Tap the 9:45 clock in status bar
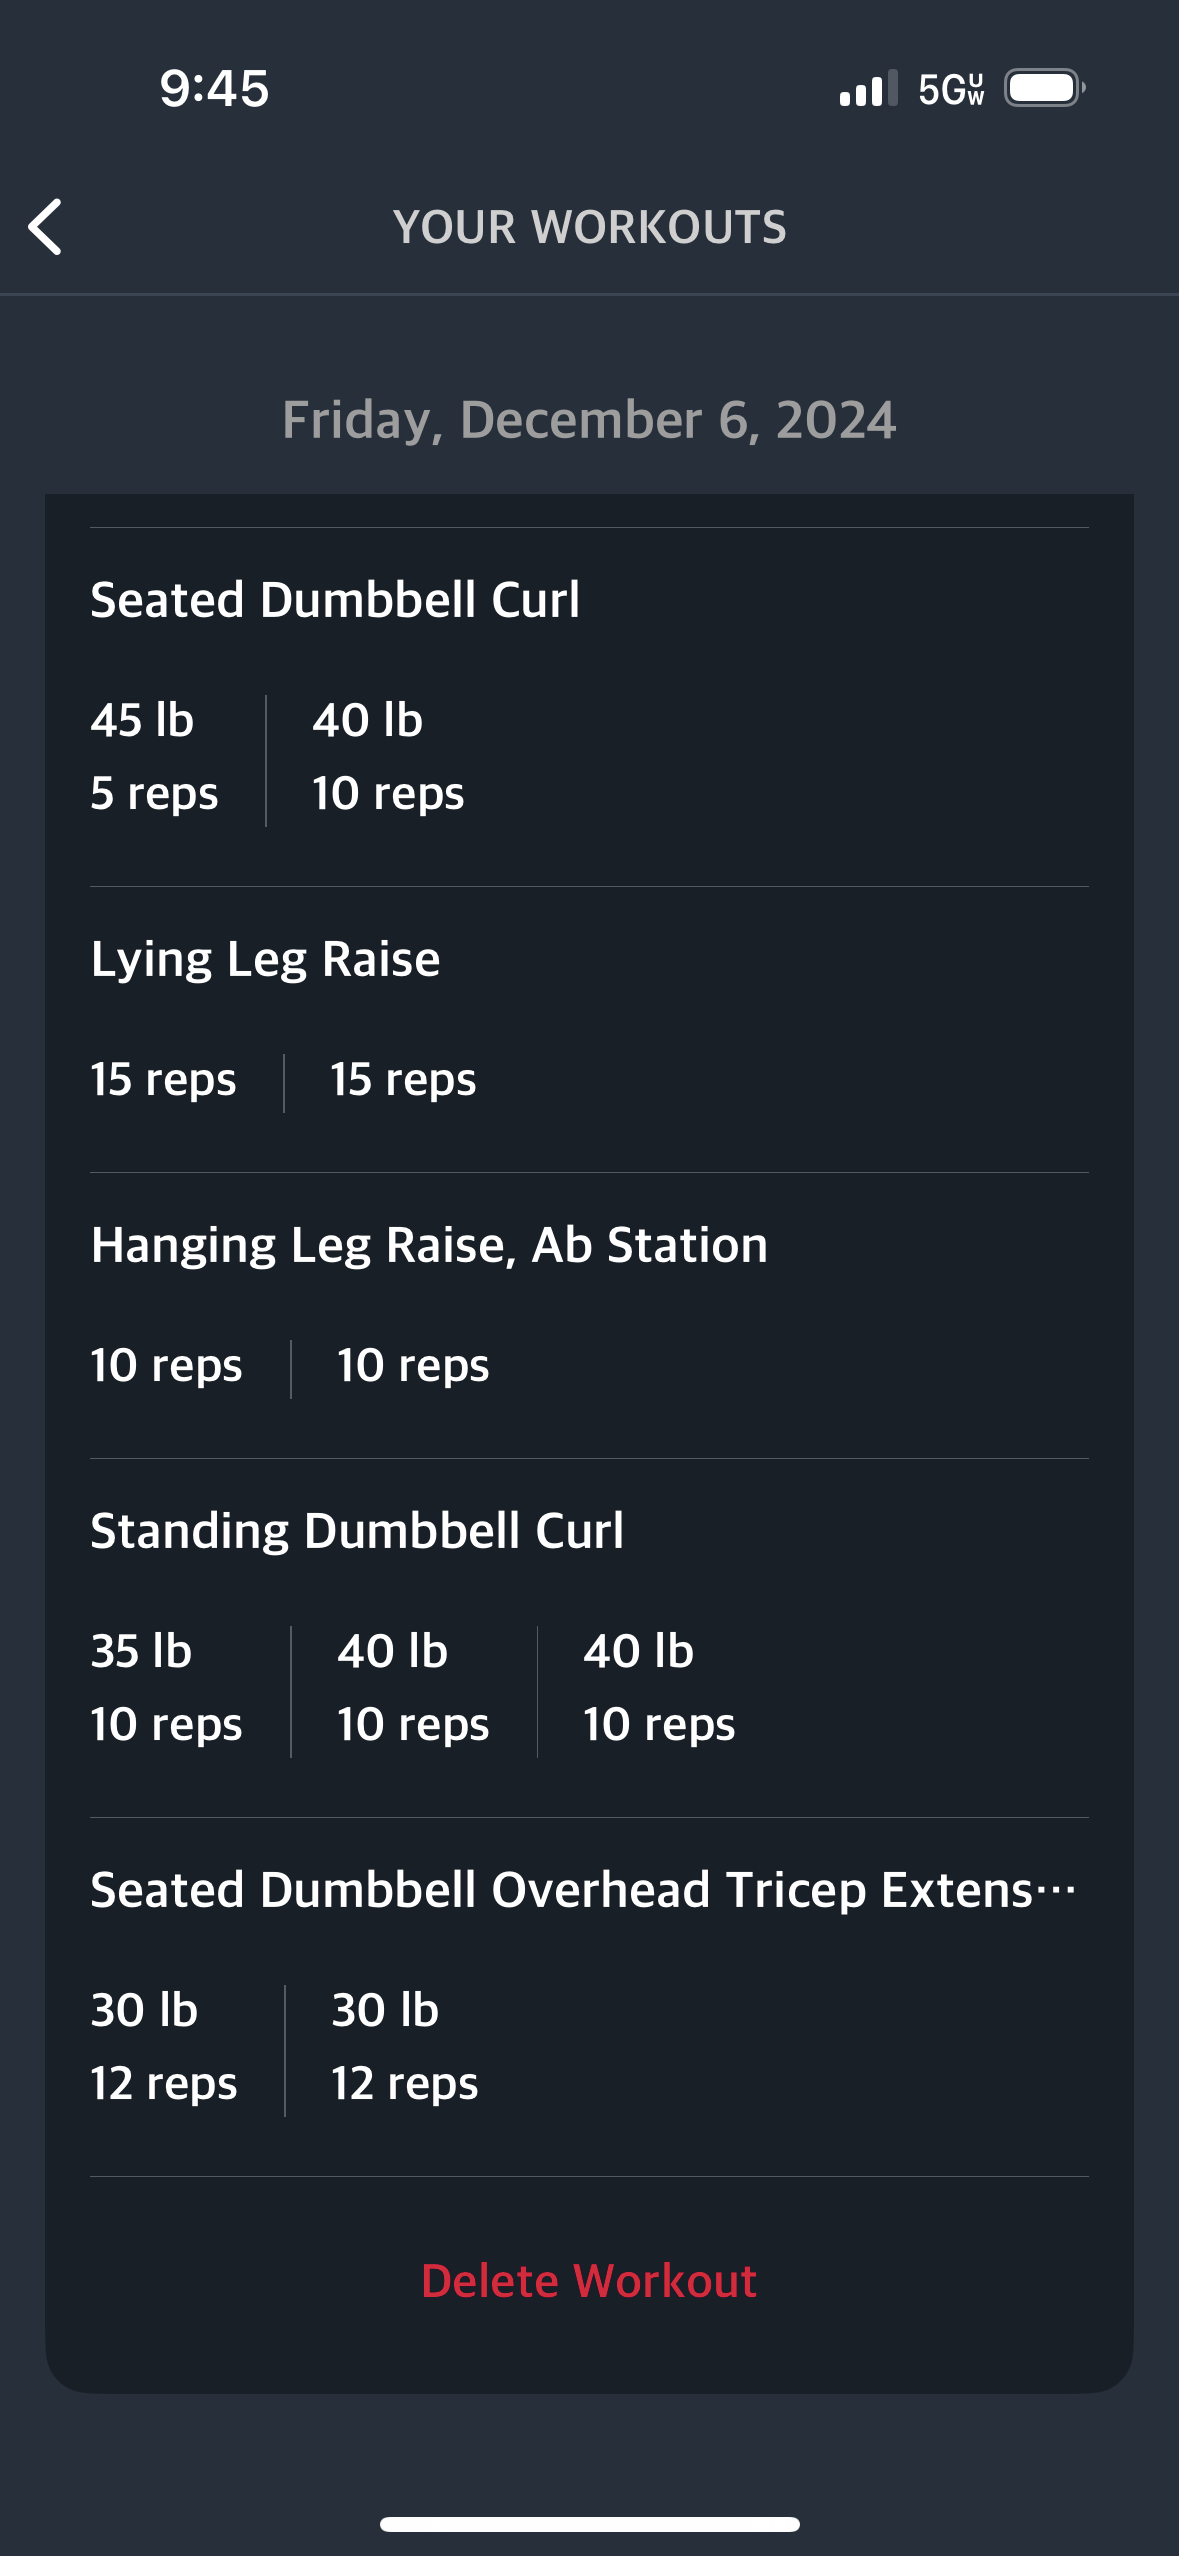1179x2556 pixels. [x=214, y=88]
